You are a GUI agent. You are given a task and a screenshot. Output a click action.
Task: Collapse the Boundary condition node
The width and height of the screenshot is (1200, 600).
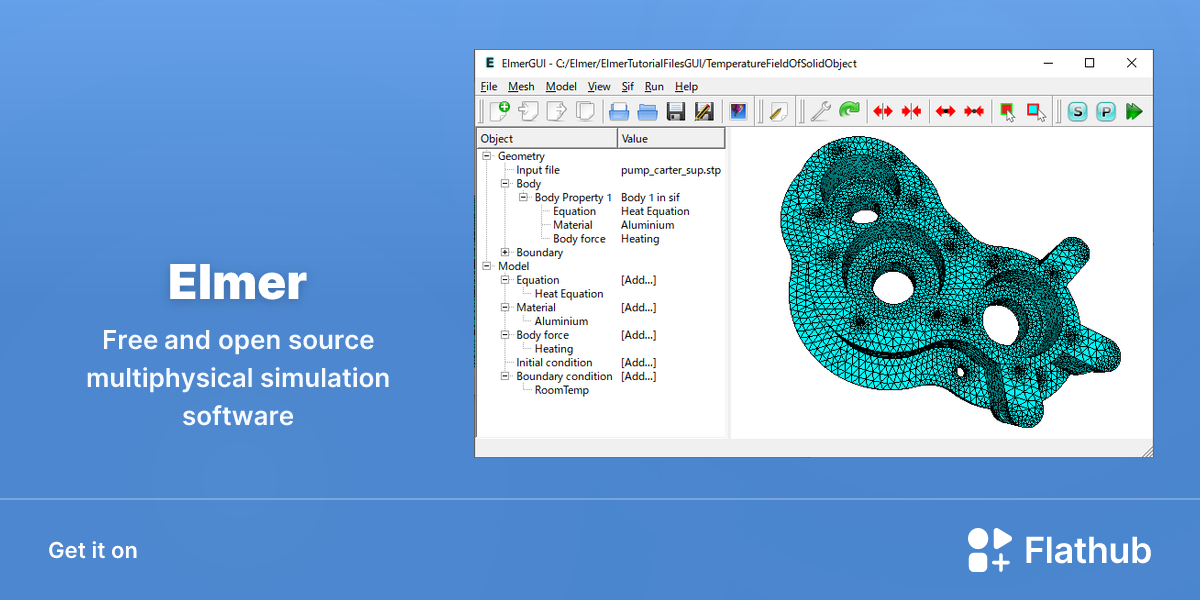coord(505,376)
